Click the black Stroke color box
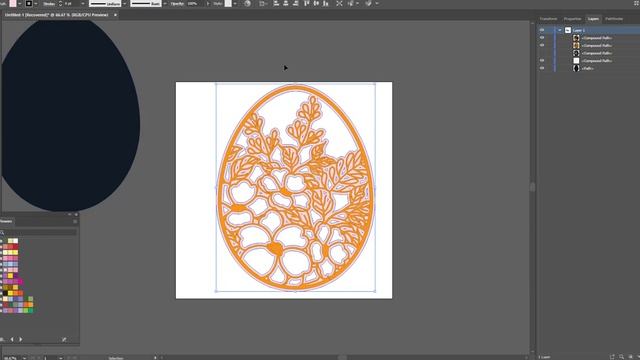Screen dimensions: 640x360 (x=29, y=3)
